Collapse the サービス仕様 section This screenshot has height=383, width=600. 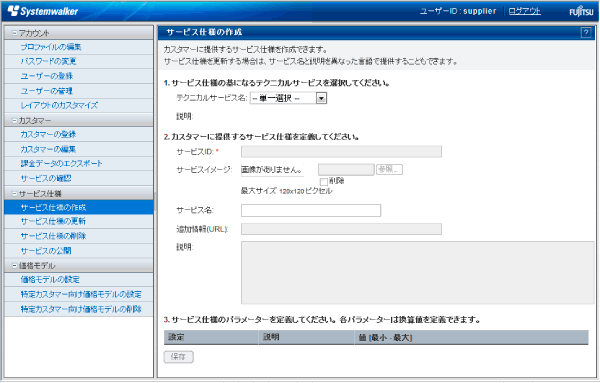14,194
